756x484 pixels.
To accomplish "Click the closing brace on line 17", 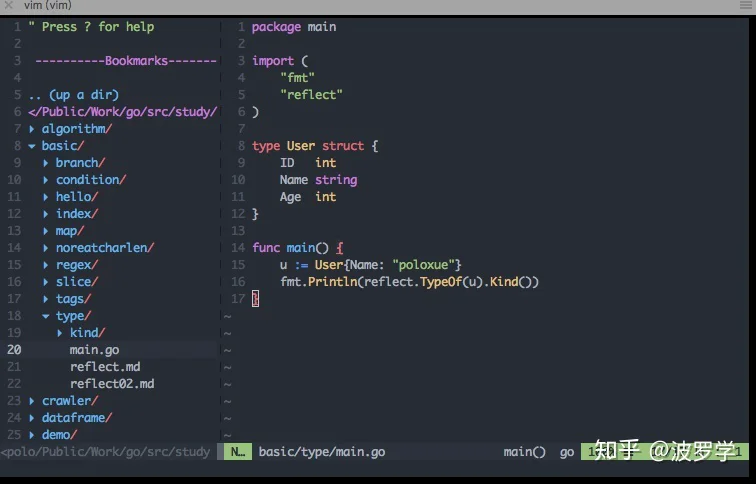I will [256, 299].
